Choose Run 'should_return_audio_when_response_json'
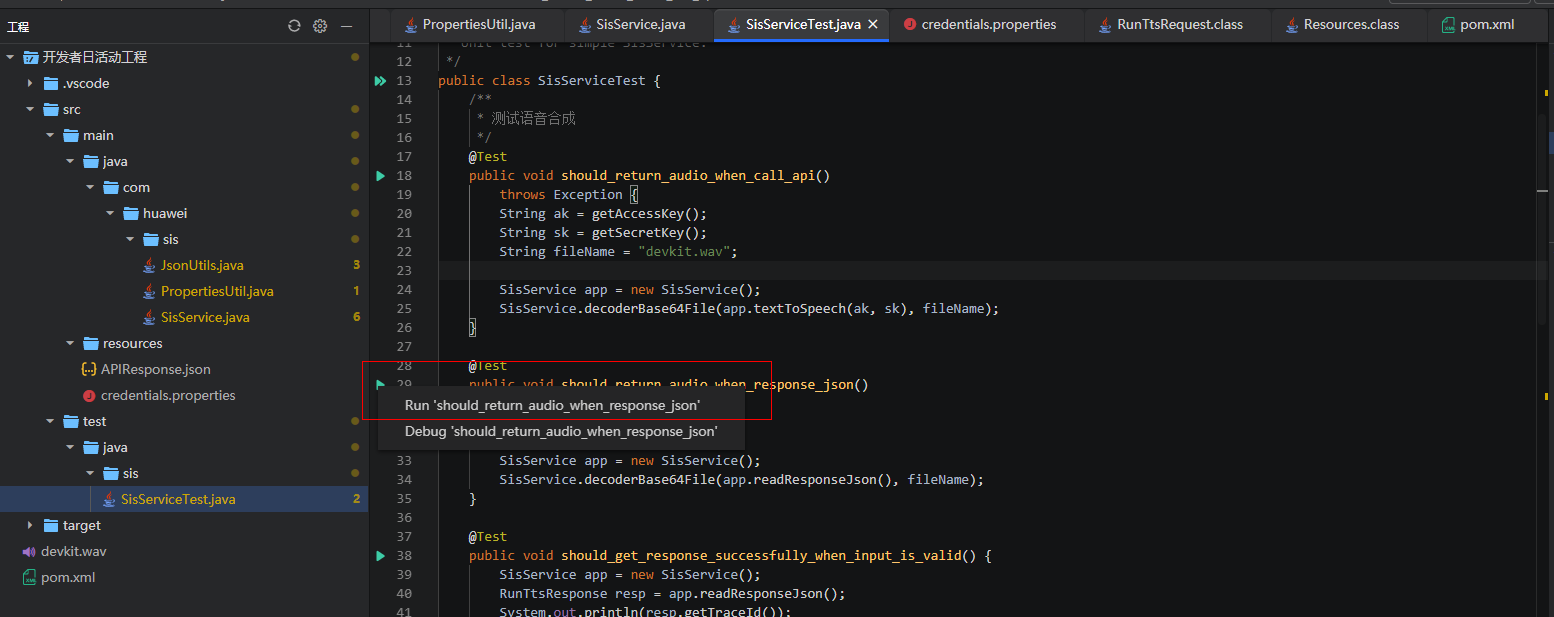The image size is (1554, 617). pyautogui.click(x=552, y=405)
